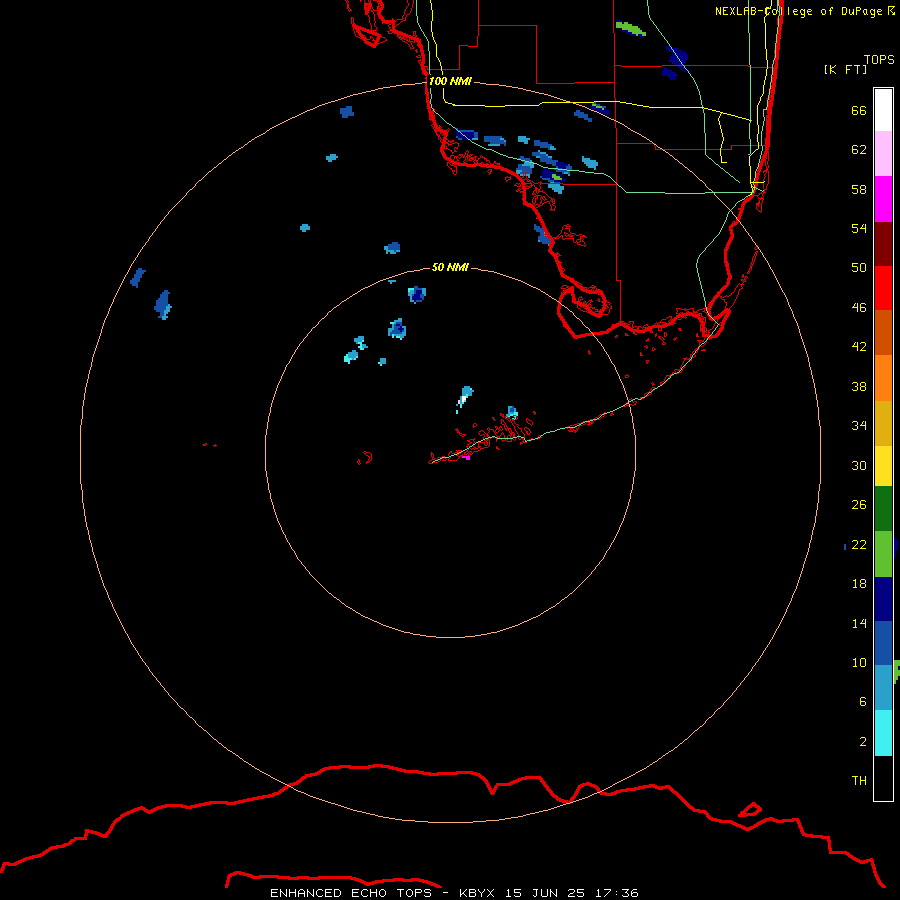This screenshot has height=900, width=900.
Task: Pick the dark orange swatch in the legend
Action: coord(883,333)
